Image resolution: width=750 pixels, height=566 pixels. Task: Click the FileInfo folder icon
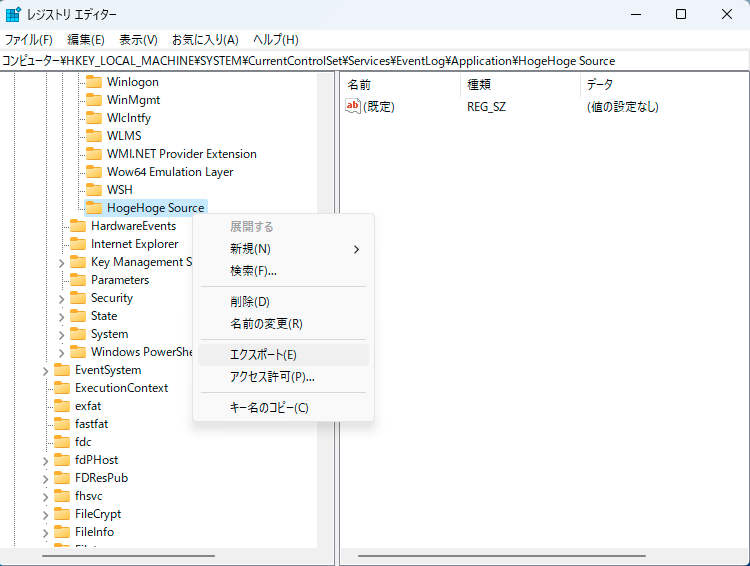point(62,532)
